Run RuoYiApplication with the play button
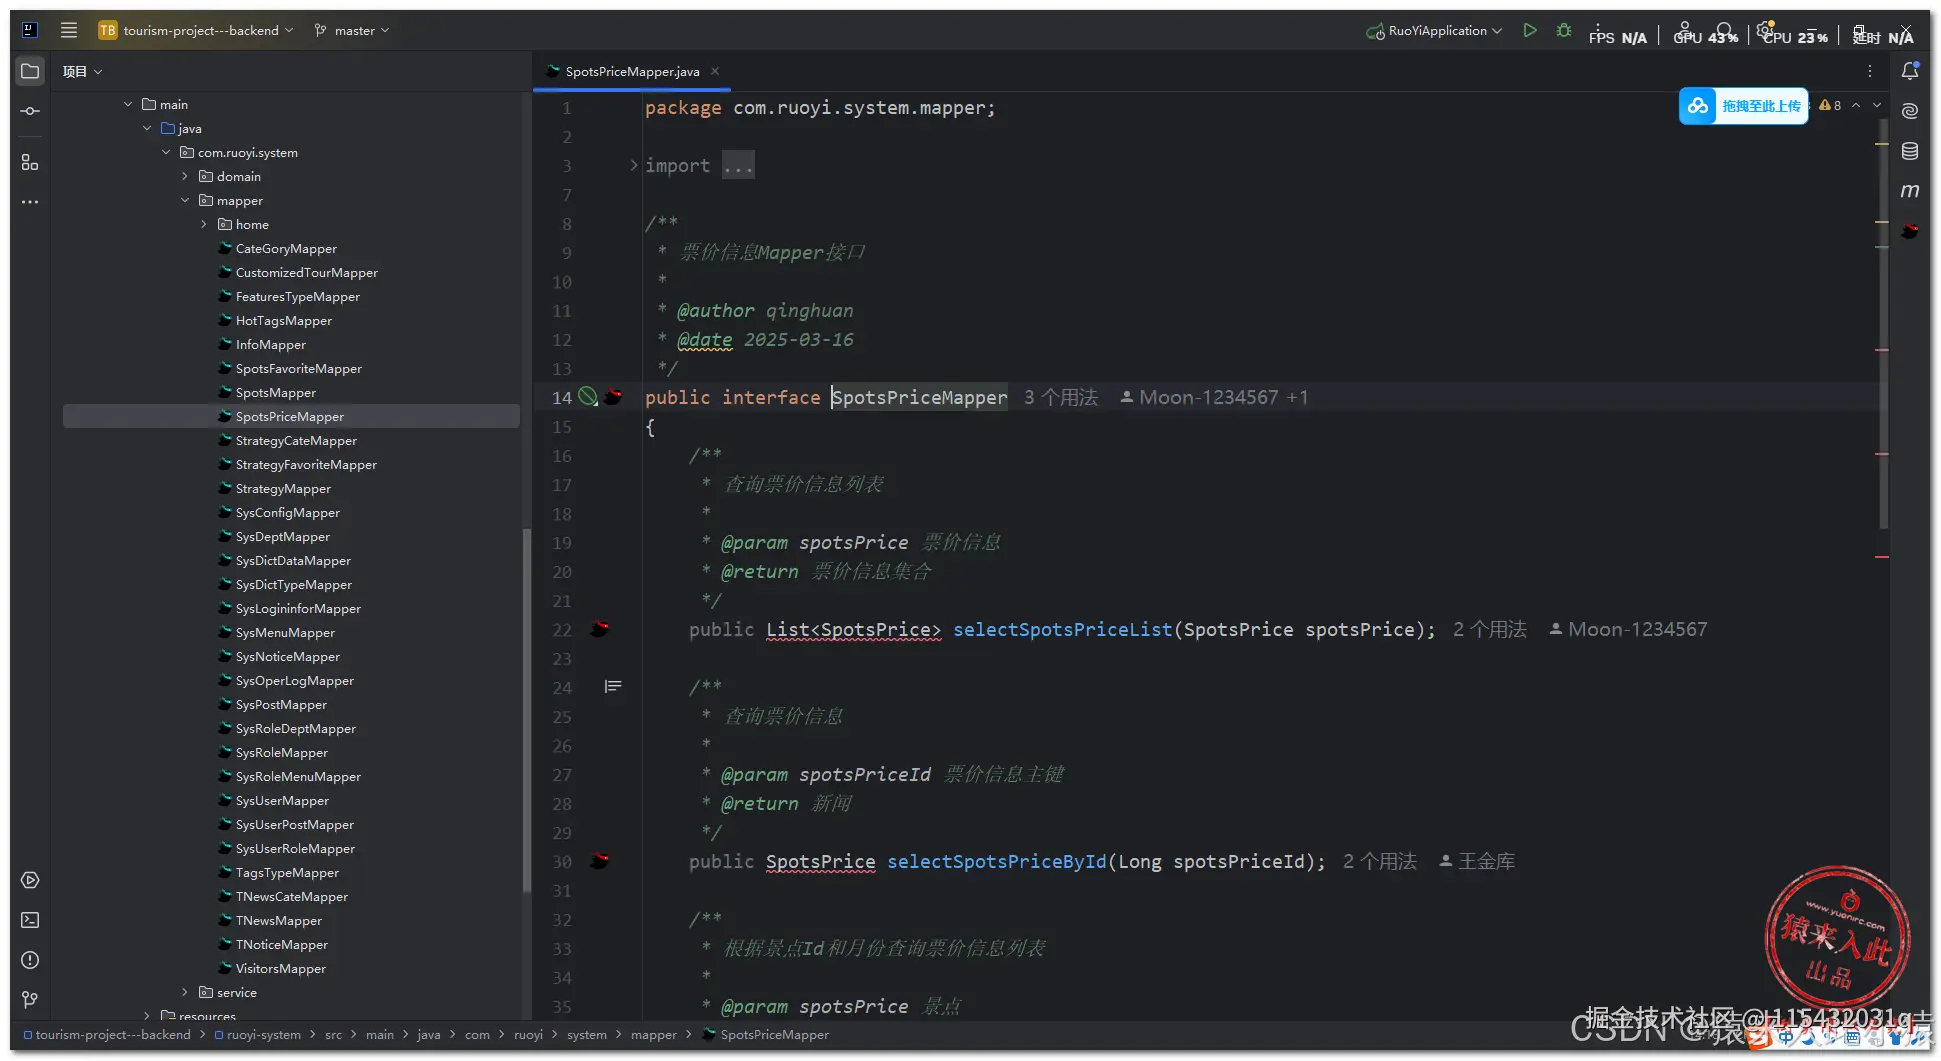The height and width of the screenshot is (1061, 1941). (1529, 30)
